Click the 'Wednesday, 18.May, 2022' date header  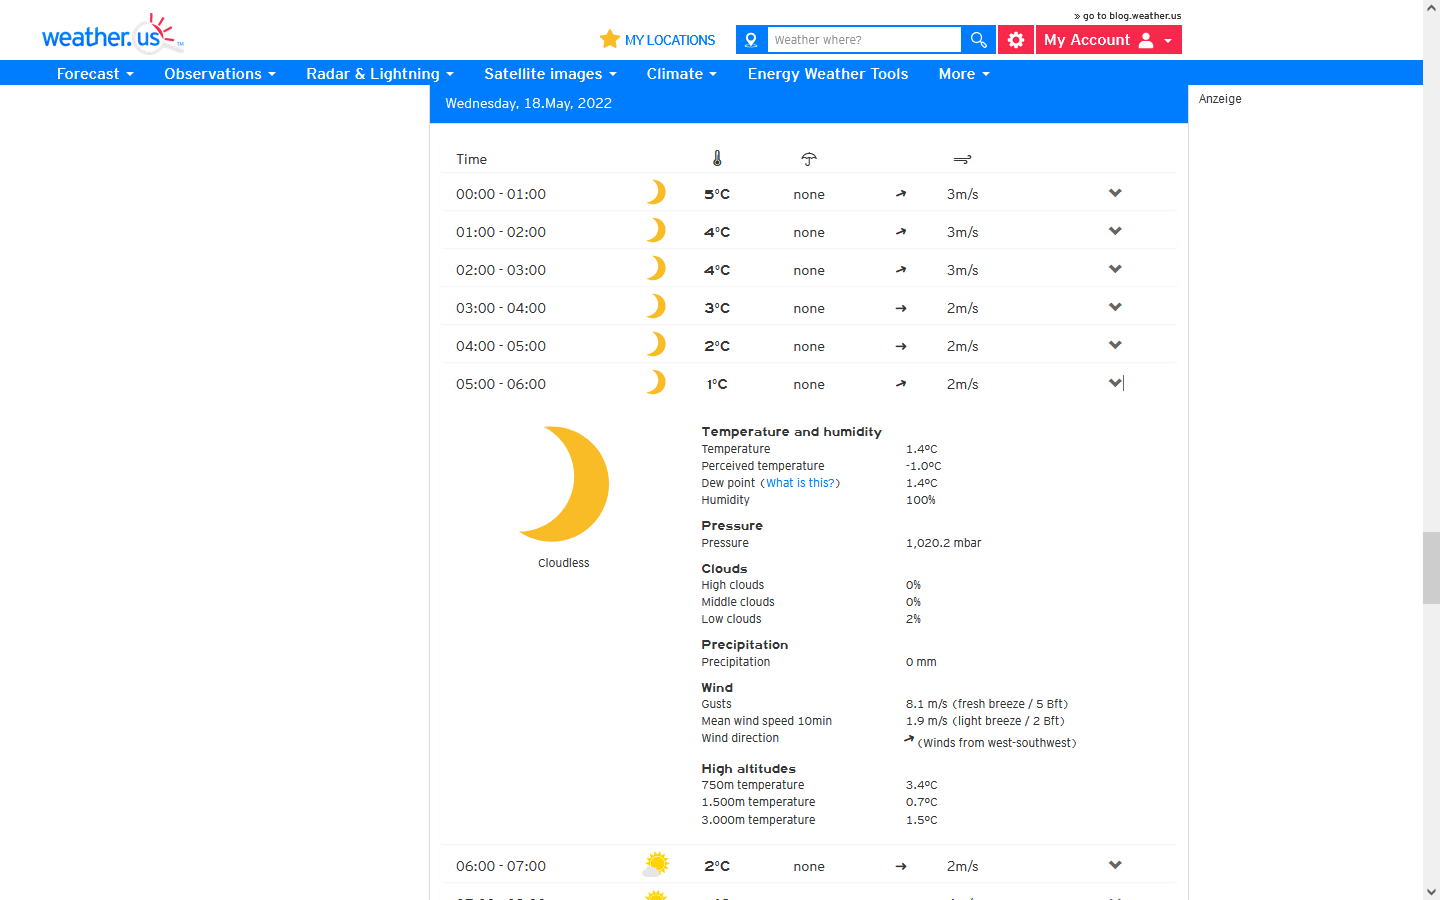528,103
